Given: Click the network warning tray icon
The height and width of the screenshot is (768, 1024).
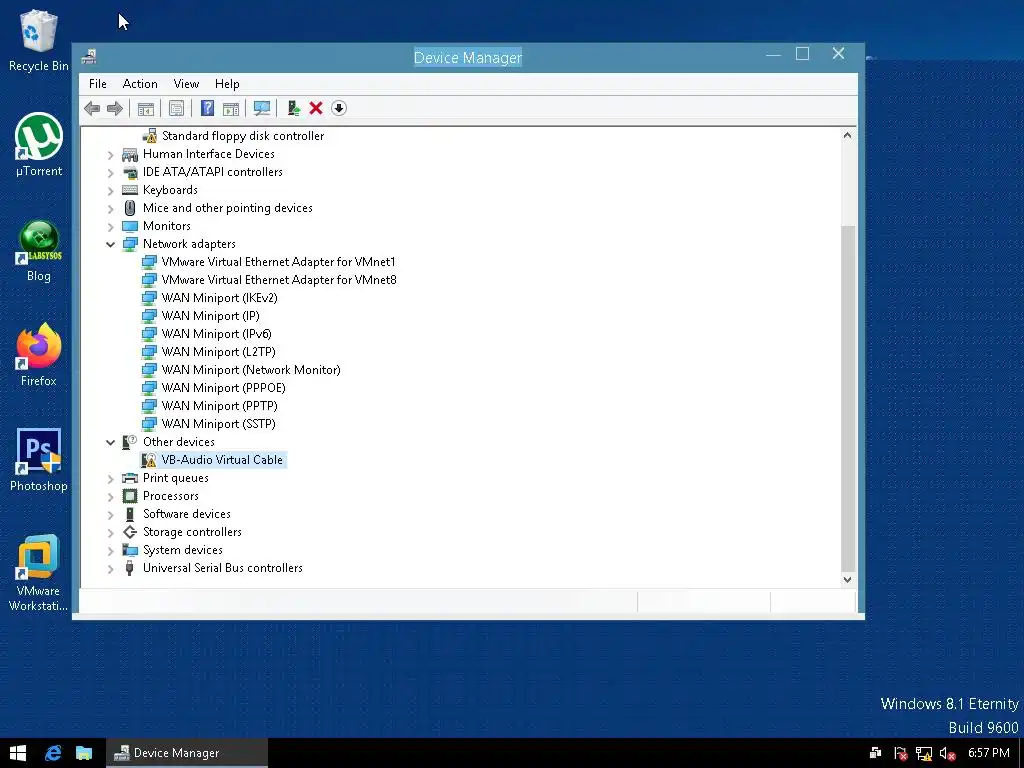Looking at the screenshot, I should [923, 753].
